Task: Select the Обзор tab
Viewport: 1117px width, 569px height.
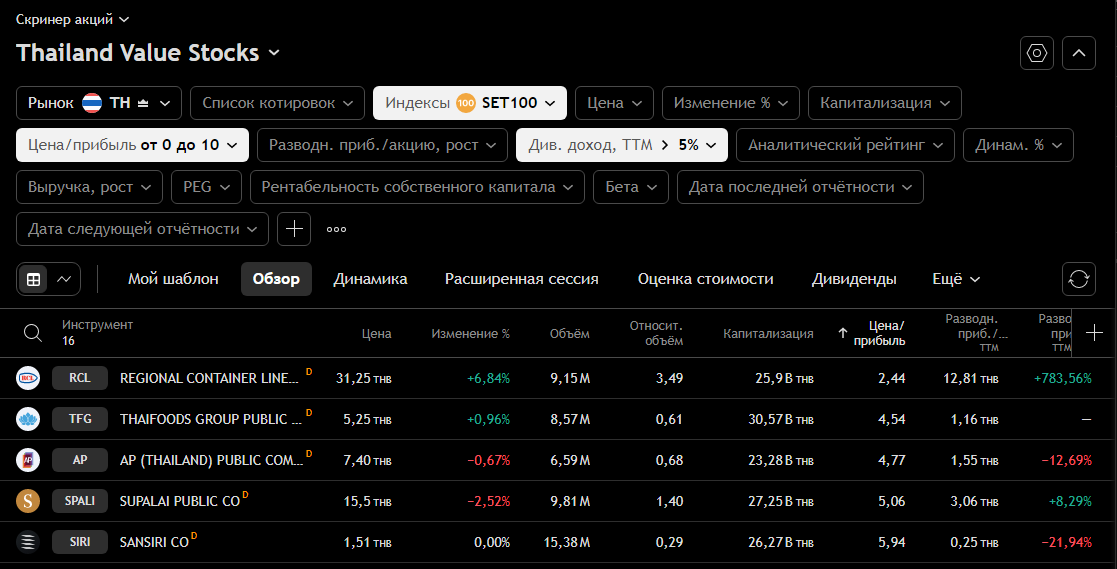Action: pos(276,279)
